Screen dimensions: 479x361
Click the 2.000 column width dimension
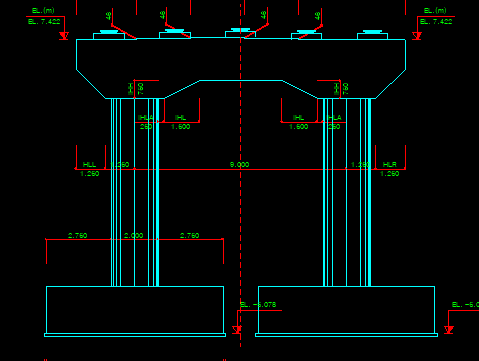(133, 236)
